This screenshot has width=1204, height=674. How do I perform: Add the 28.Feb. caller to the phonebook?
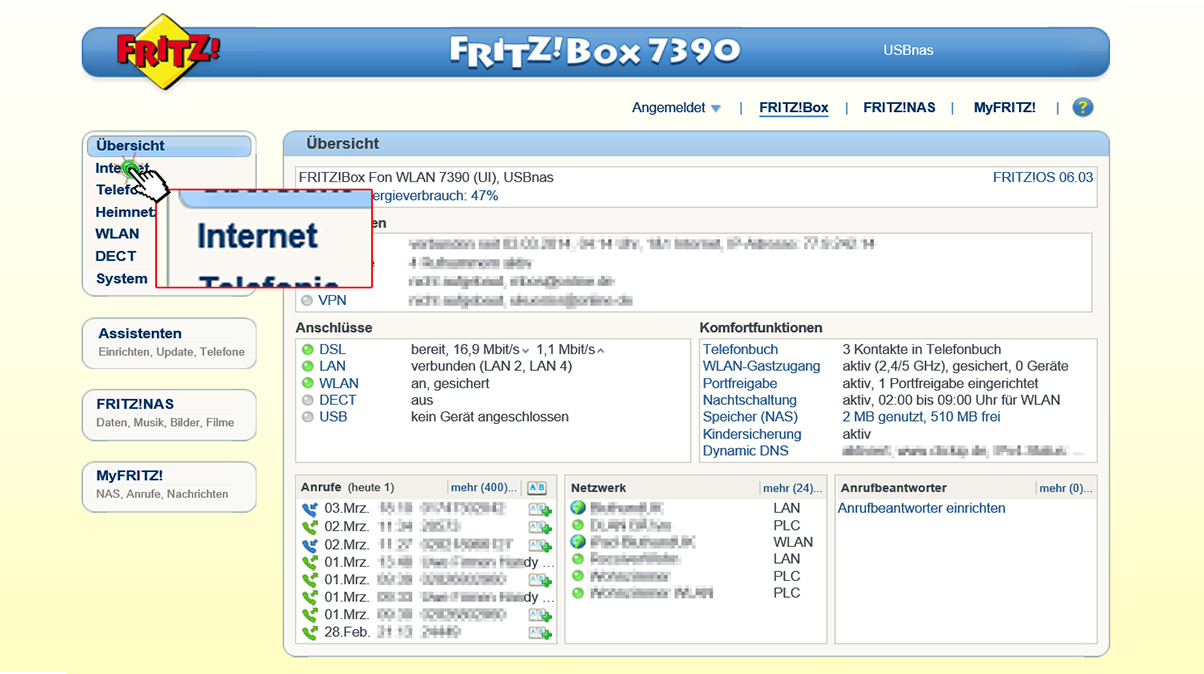[x=540, y=633]
